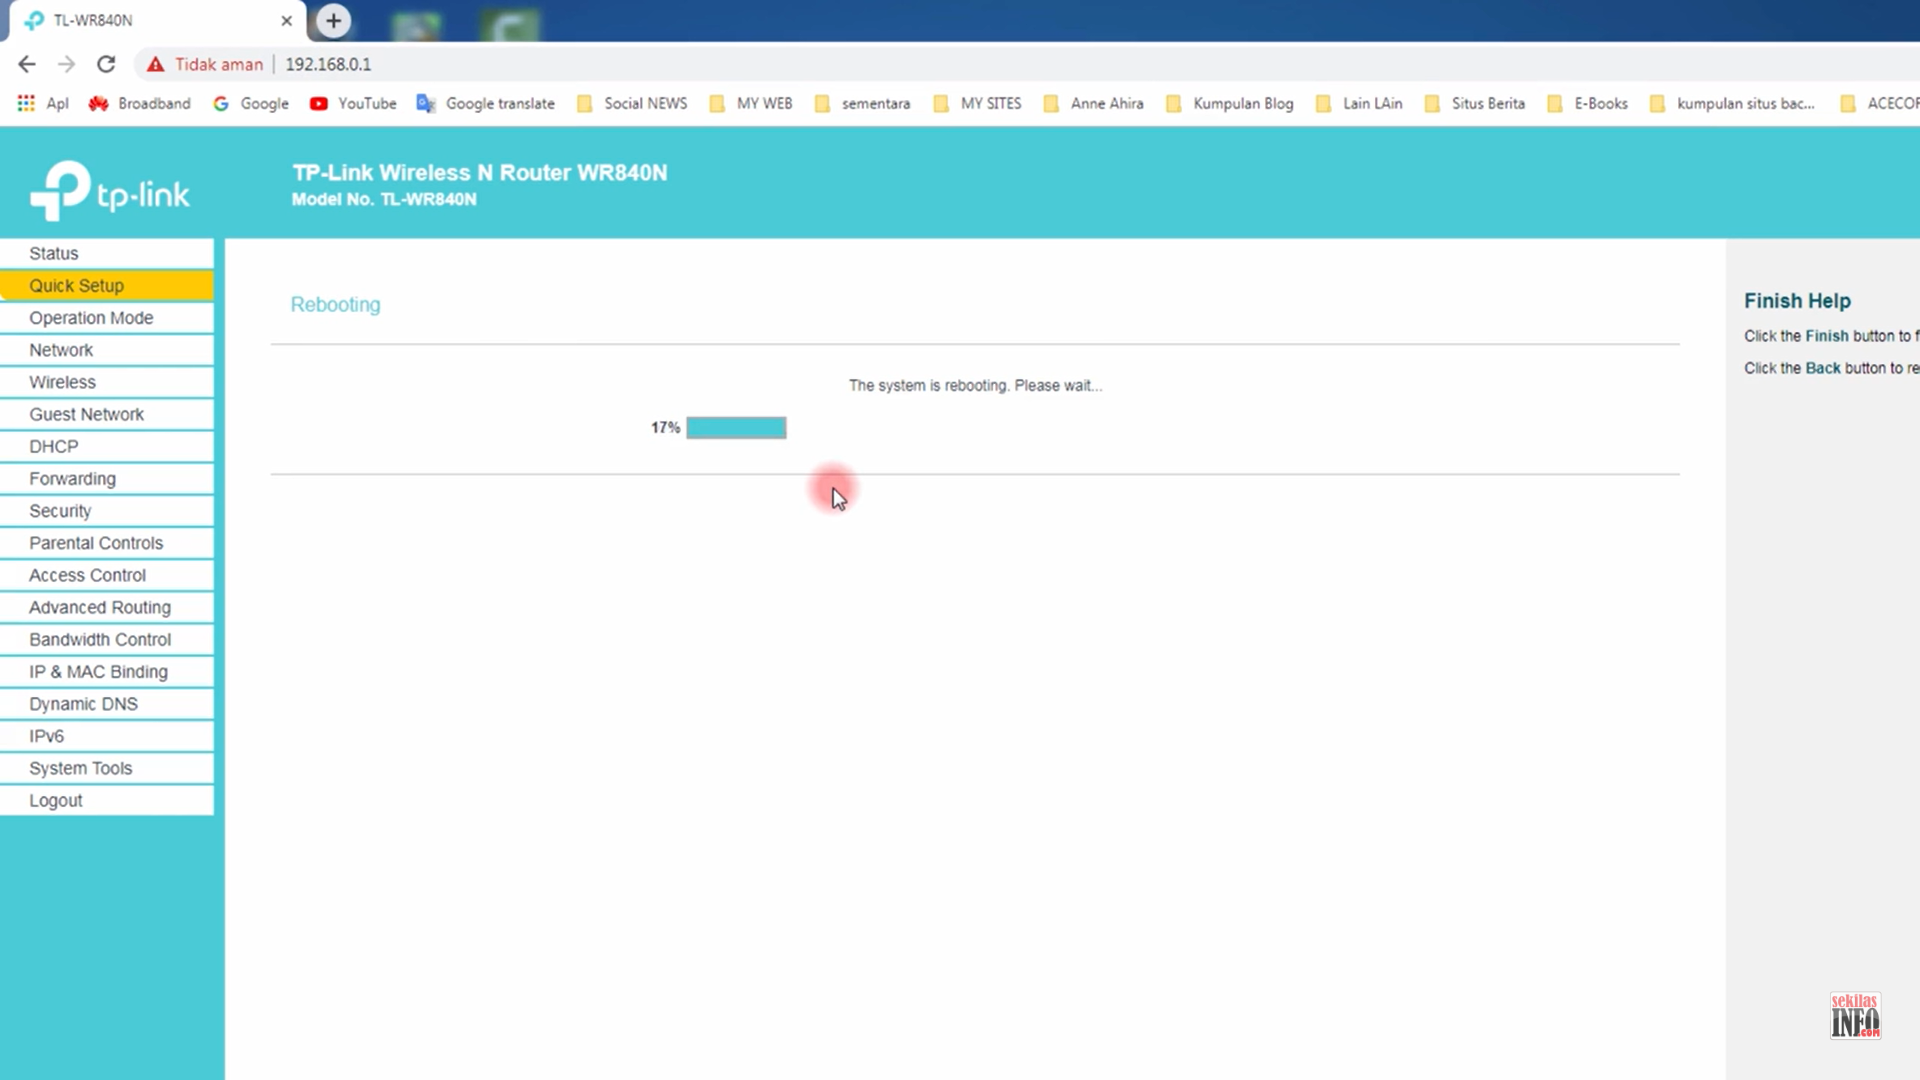This screenshot has width=1920, height=1080.
Task: Close the TL-WR840N tab
Action: 287,20
